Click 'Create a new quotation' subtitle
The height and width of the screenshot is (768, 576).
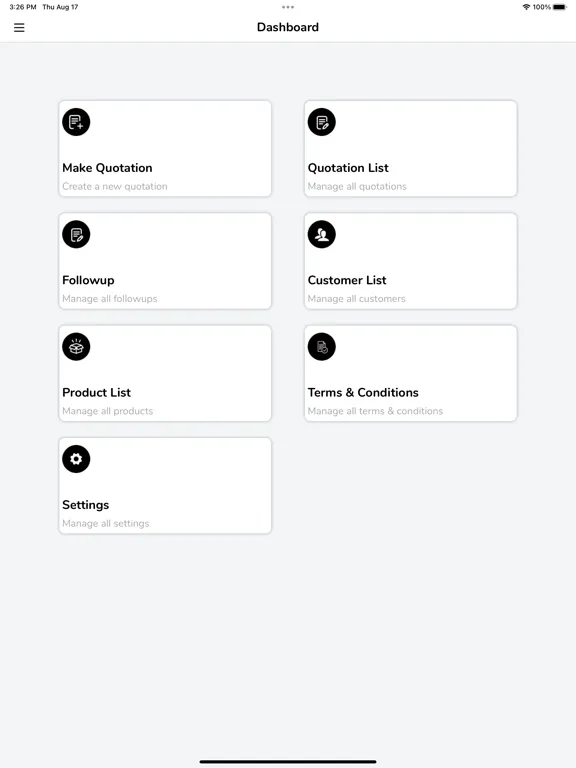(115, 187)
